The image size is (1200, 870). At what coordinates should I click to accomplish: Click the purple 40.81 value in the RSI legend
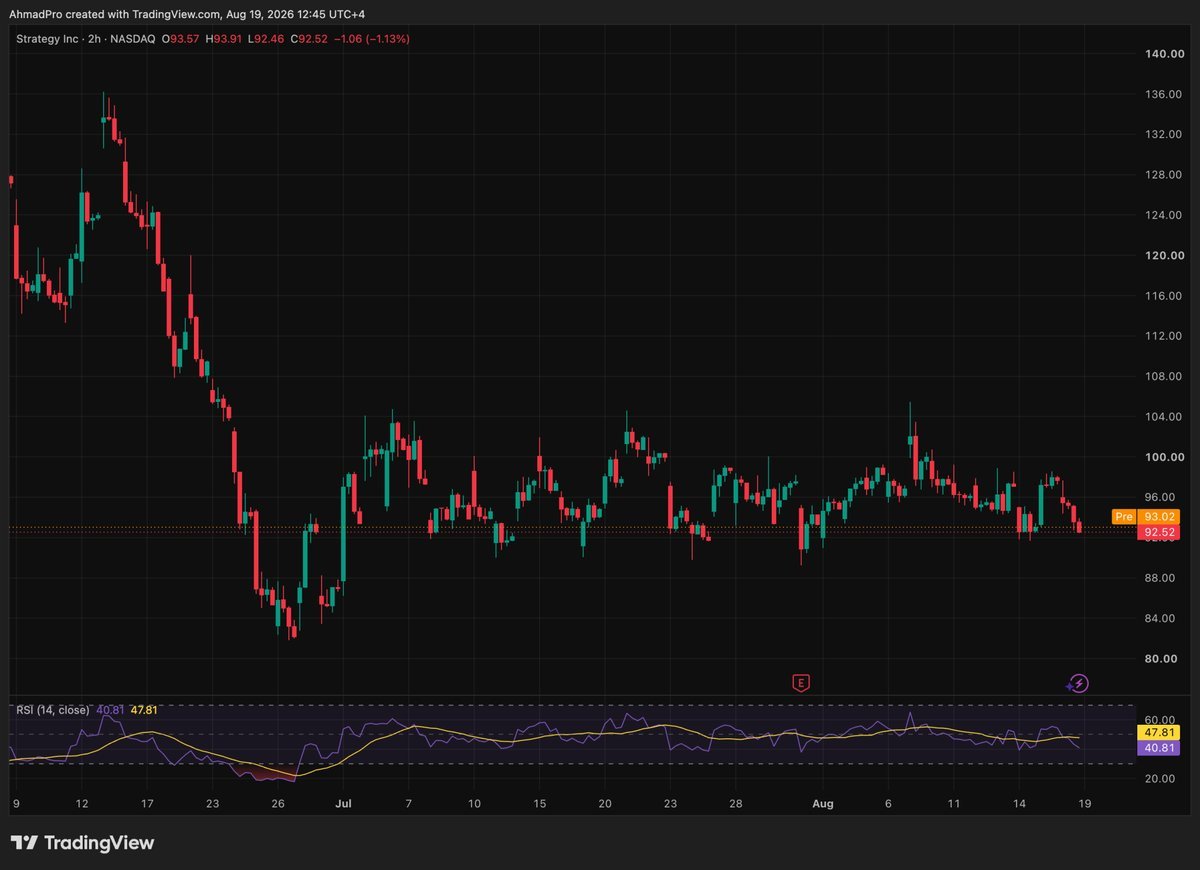[110, 710]
